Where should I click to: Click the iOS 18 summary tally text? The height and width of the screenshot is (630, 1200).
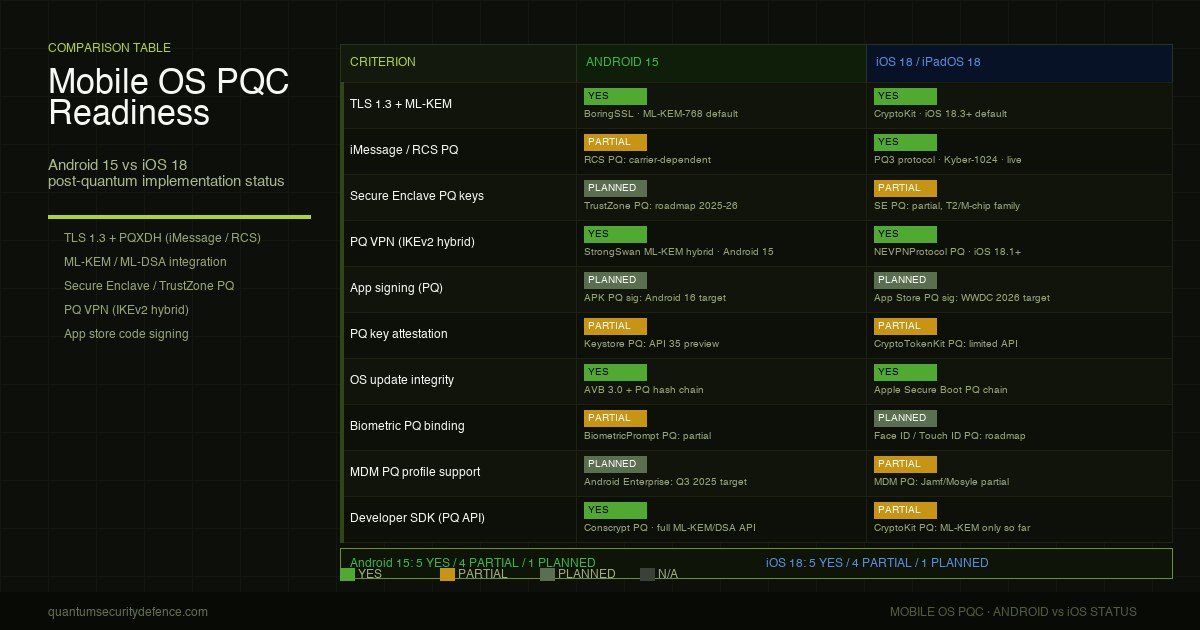(877, 563)
